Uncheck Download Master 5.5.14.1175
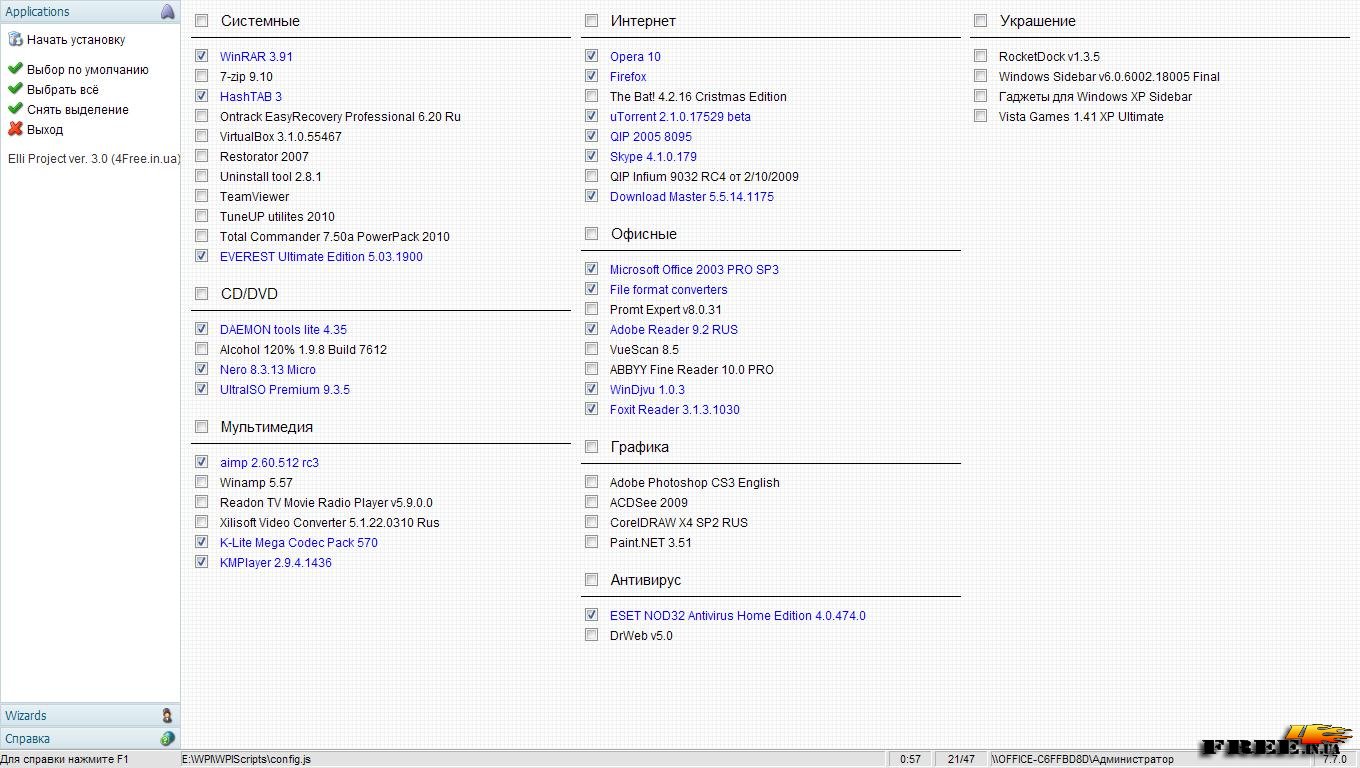The height and width of the screenshot is (768, 1360). 592,196
